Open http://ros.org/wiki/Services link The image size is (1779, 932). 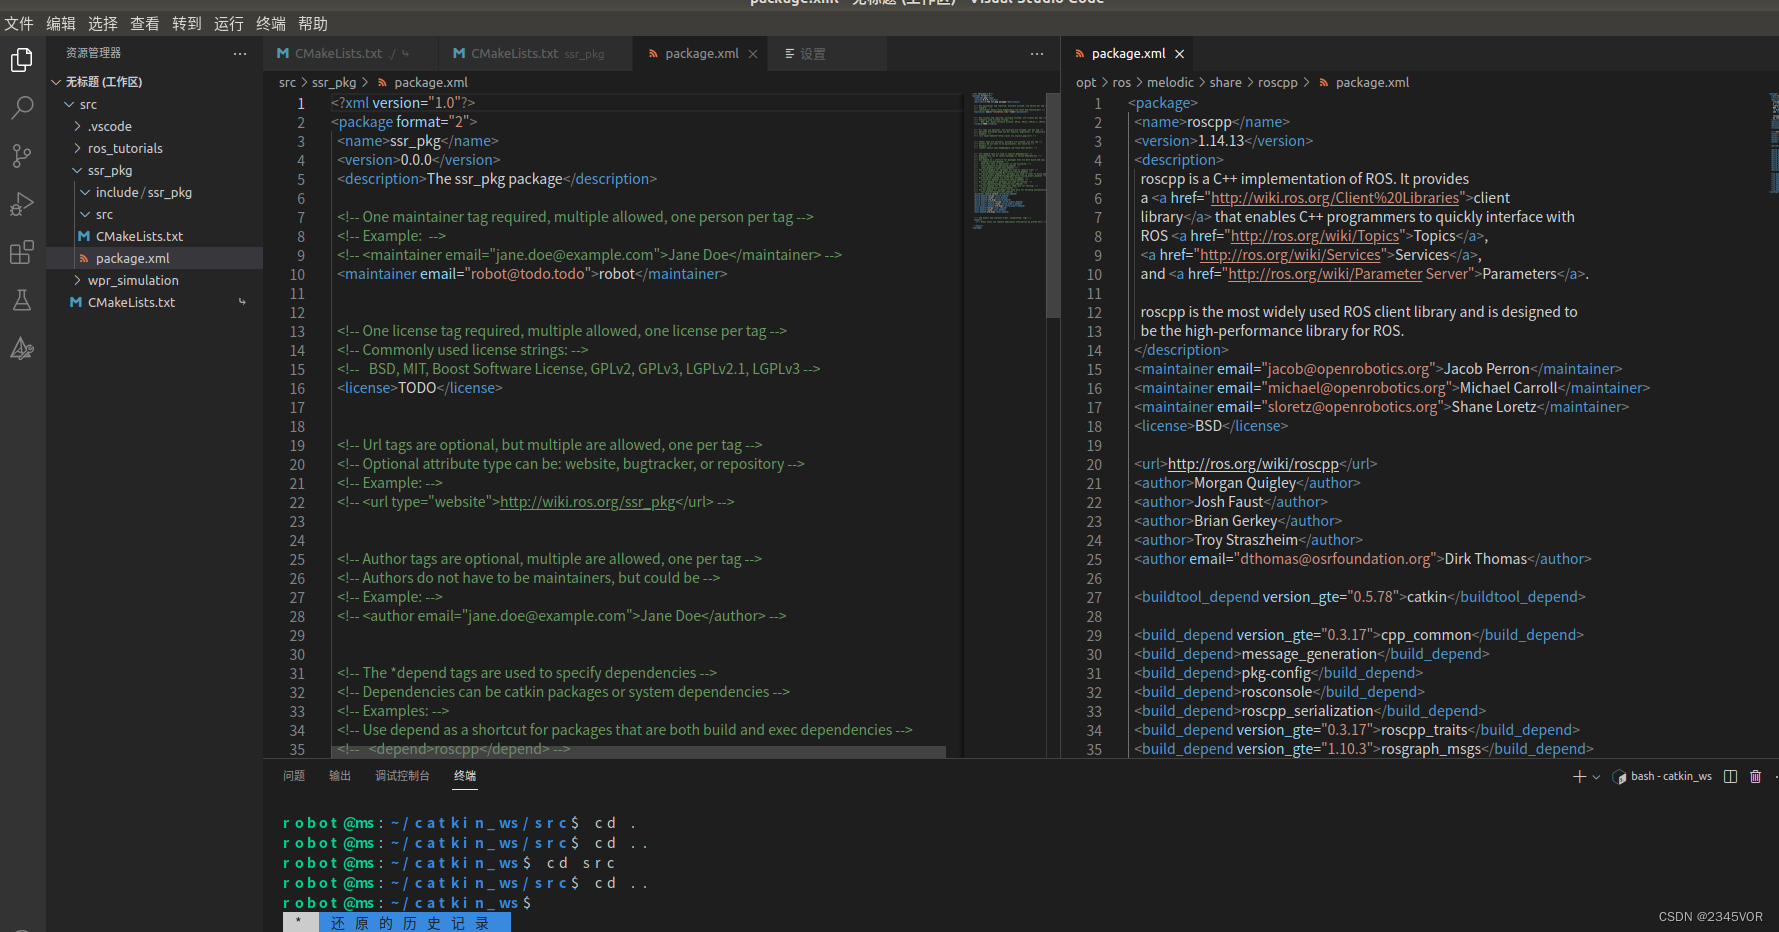click(x=1290, y=255)
